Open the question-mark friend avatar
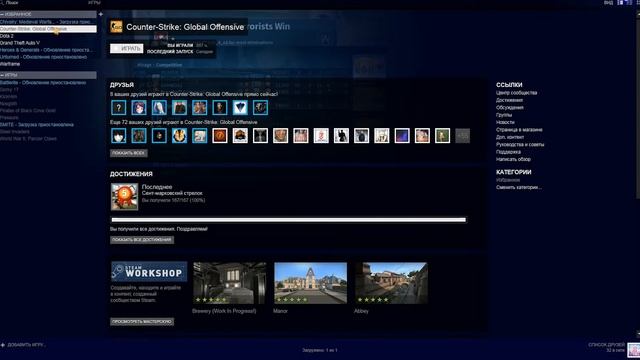640x360 pixels. pos(119,108)
